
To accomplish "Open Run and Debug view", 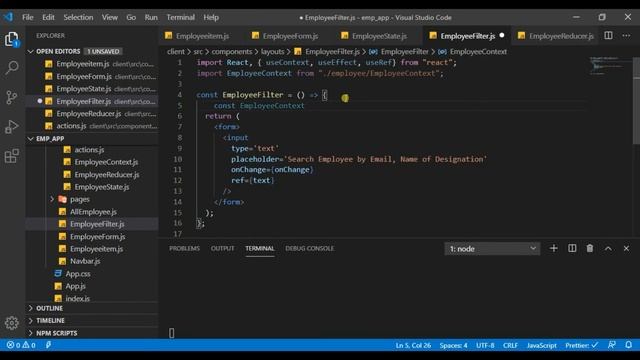I will coord(12,127).
